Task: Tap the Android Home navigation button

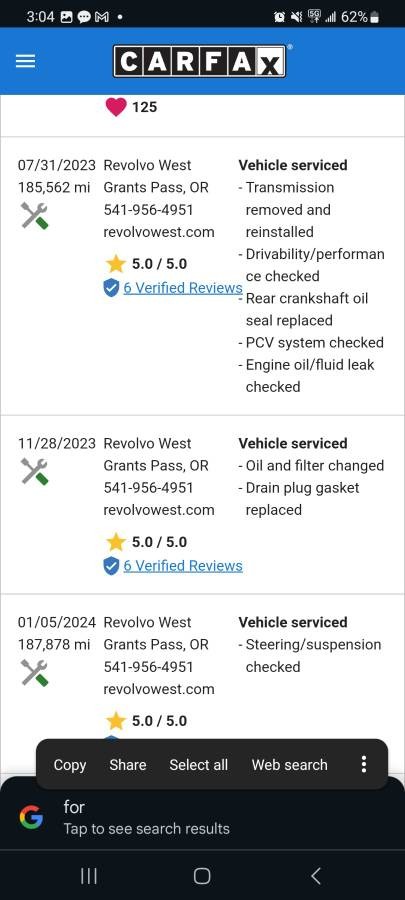Action: coord(202,876)
